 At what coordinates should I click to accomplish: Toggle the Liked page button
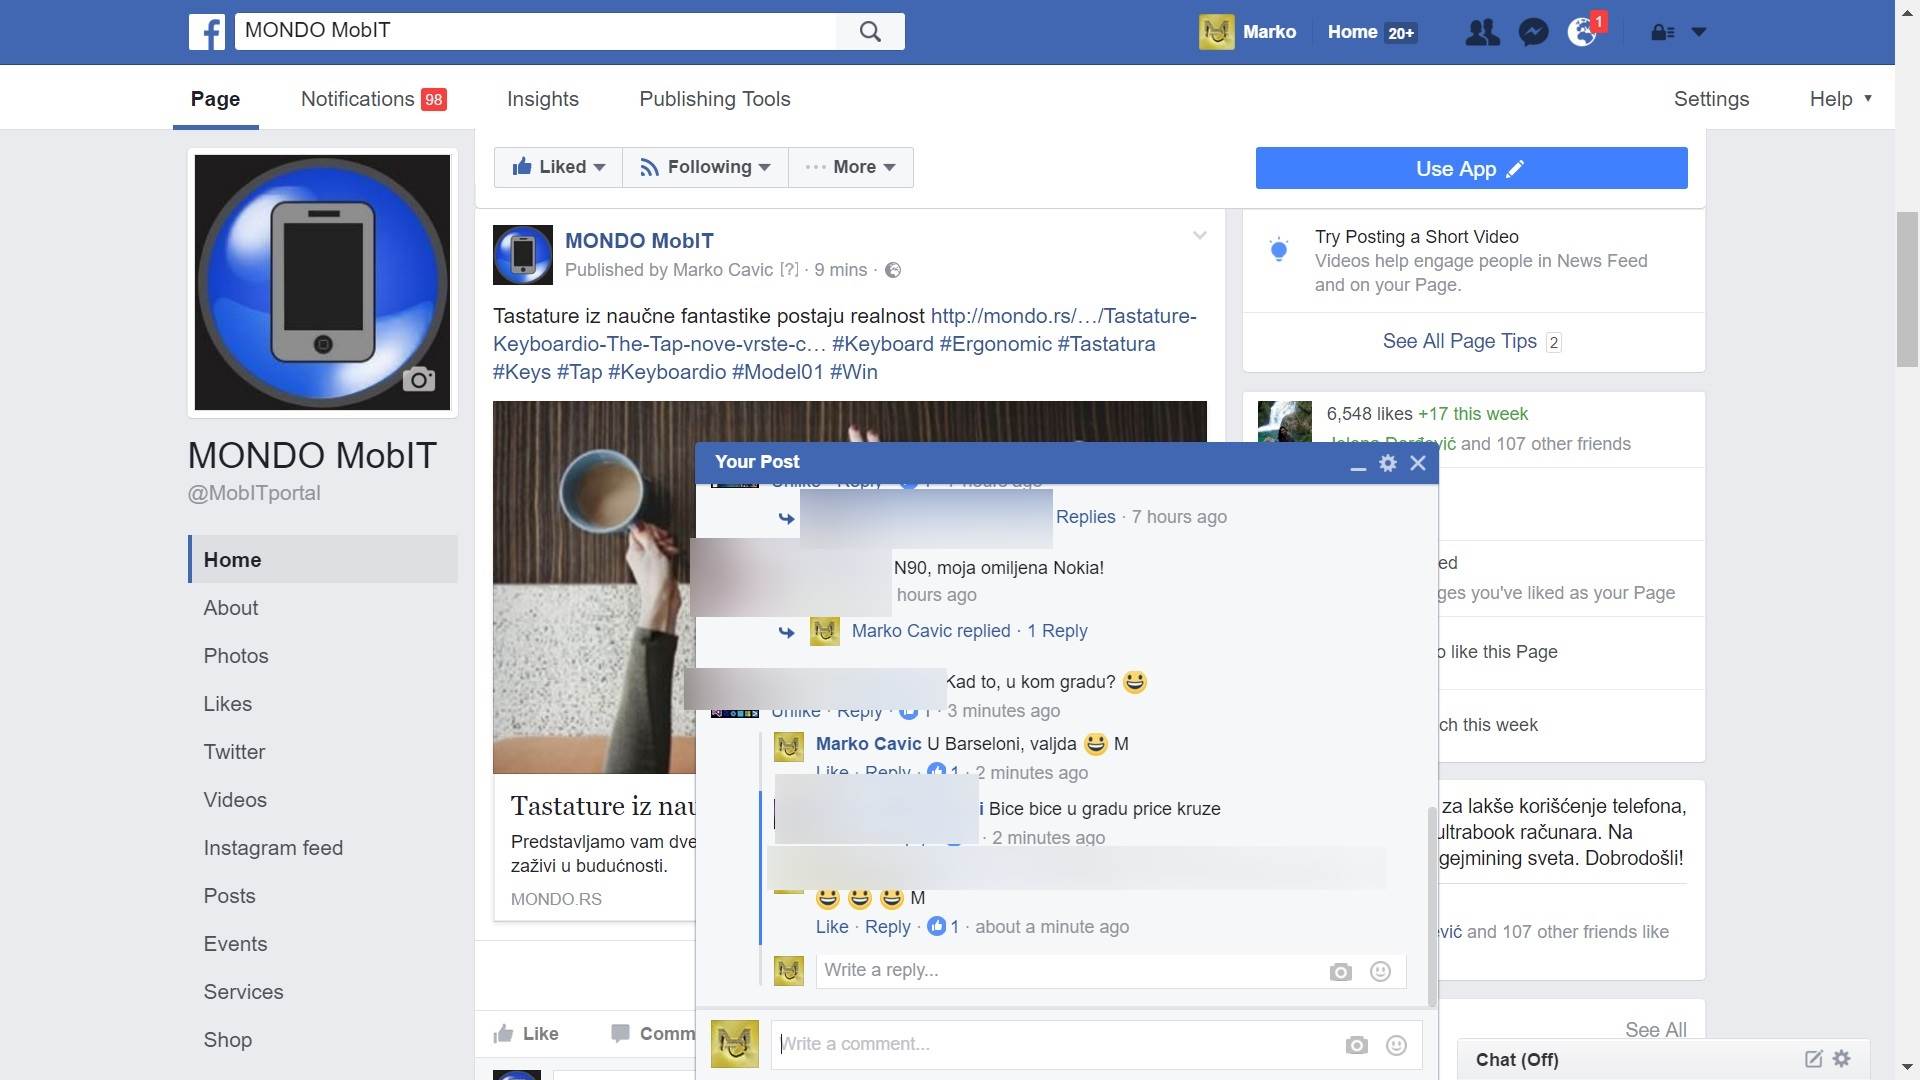[558, 167]
